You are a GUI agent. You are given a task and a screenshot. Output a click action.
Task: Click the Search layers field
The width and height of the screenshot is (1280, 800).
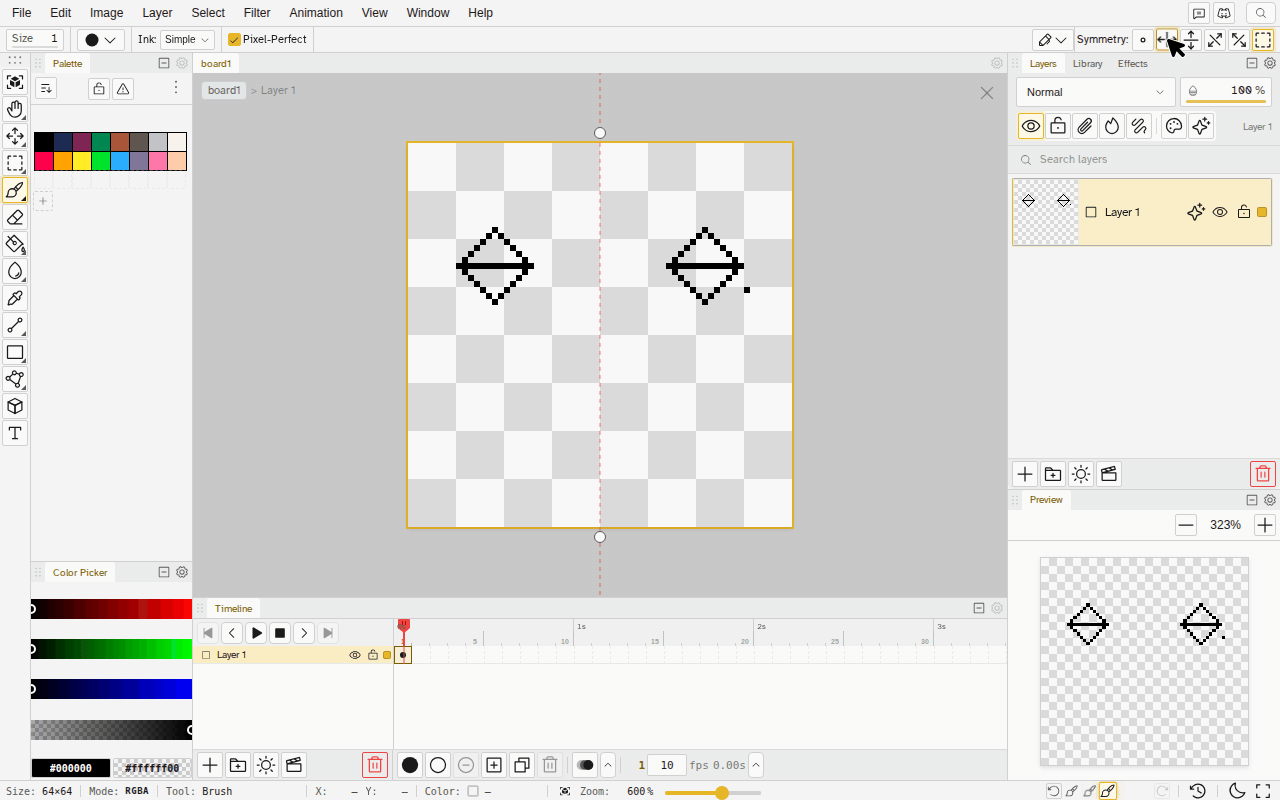pos(1142,159)
